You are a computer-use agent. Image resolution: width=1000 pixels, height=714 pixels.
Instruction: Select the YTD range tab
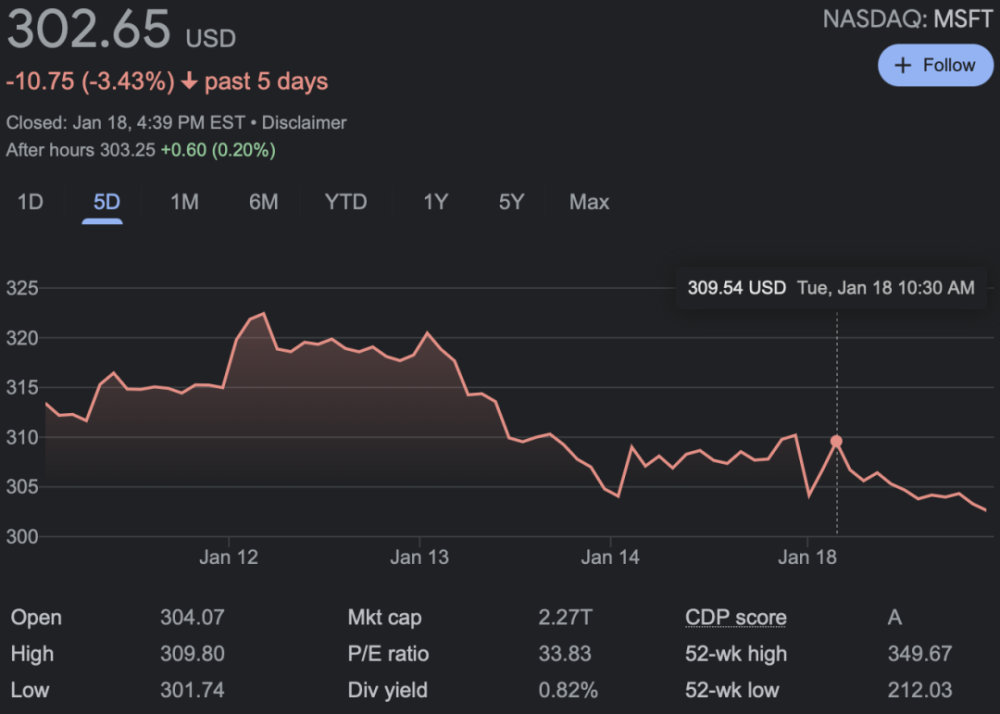coord(346,202)
